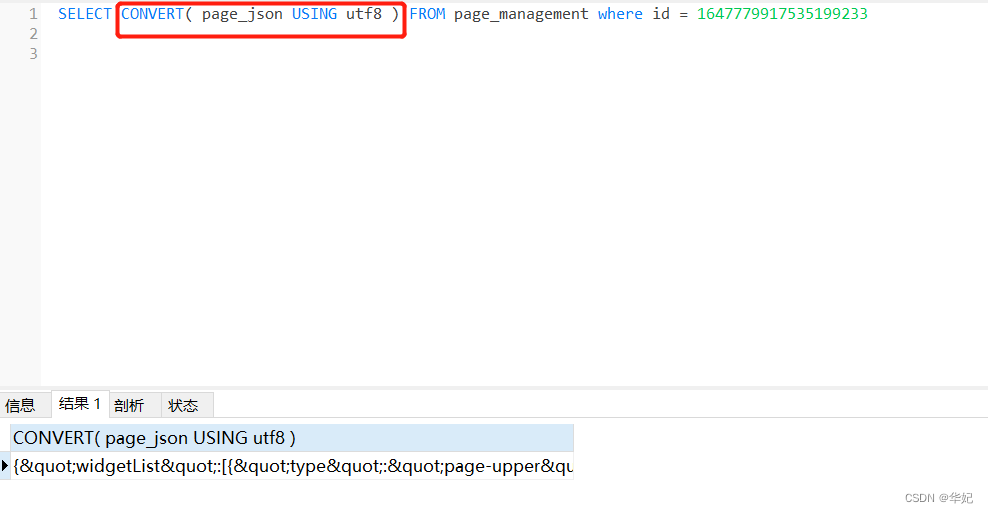Place cursor on SELECT keyword

[x=84, y=14]
